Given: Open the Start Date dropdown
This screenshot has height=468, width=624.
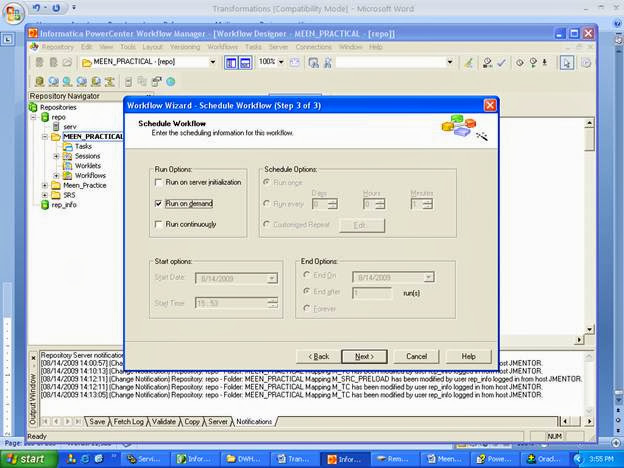Looking at the screenshot, I should 272,278.
